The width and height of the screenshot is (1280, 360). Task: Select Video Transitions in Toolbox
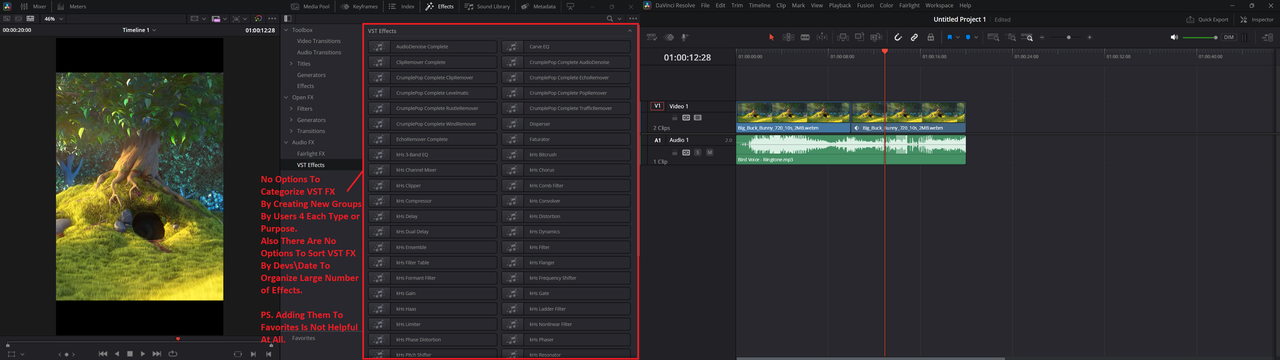(x=319, y=40)
